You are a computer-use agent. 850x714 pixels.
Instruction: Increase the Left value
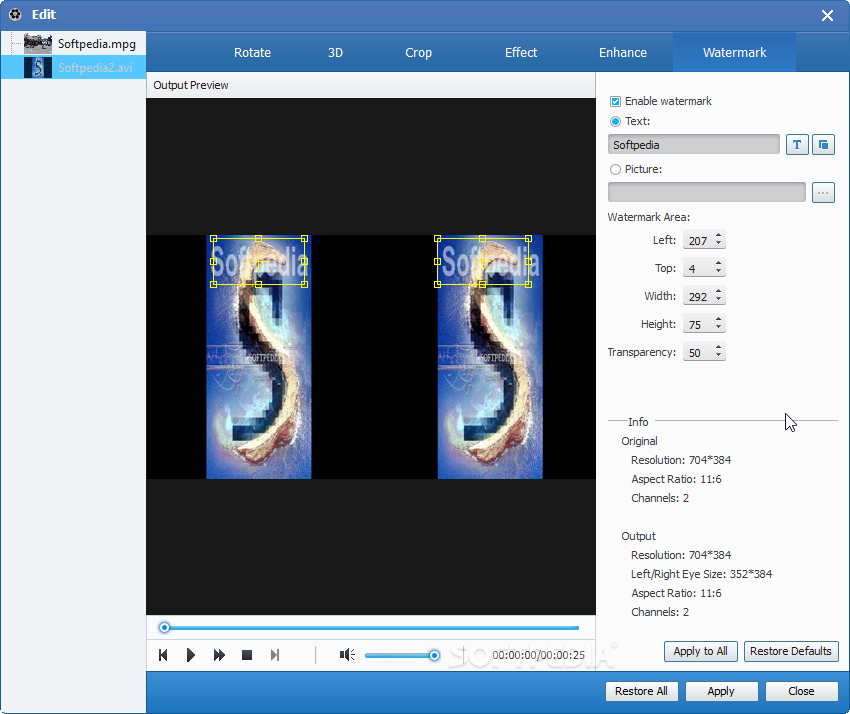[718, 236]
